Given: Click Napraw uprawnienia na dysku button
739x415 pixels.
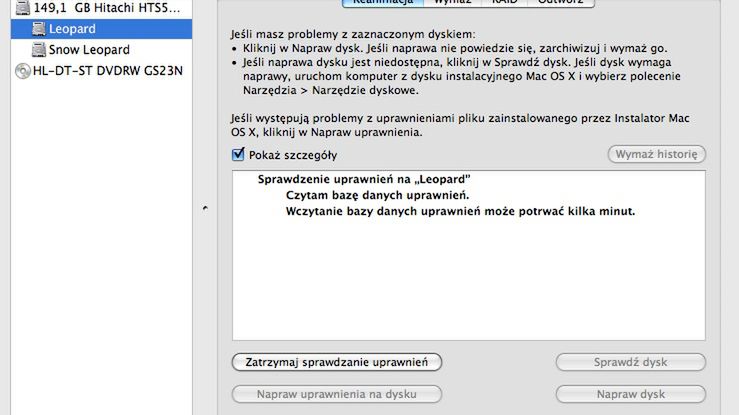Looking at the screenshot, I should click(x=337, y=394).
